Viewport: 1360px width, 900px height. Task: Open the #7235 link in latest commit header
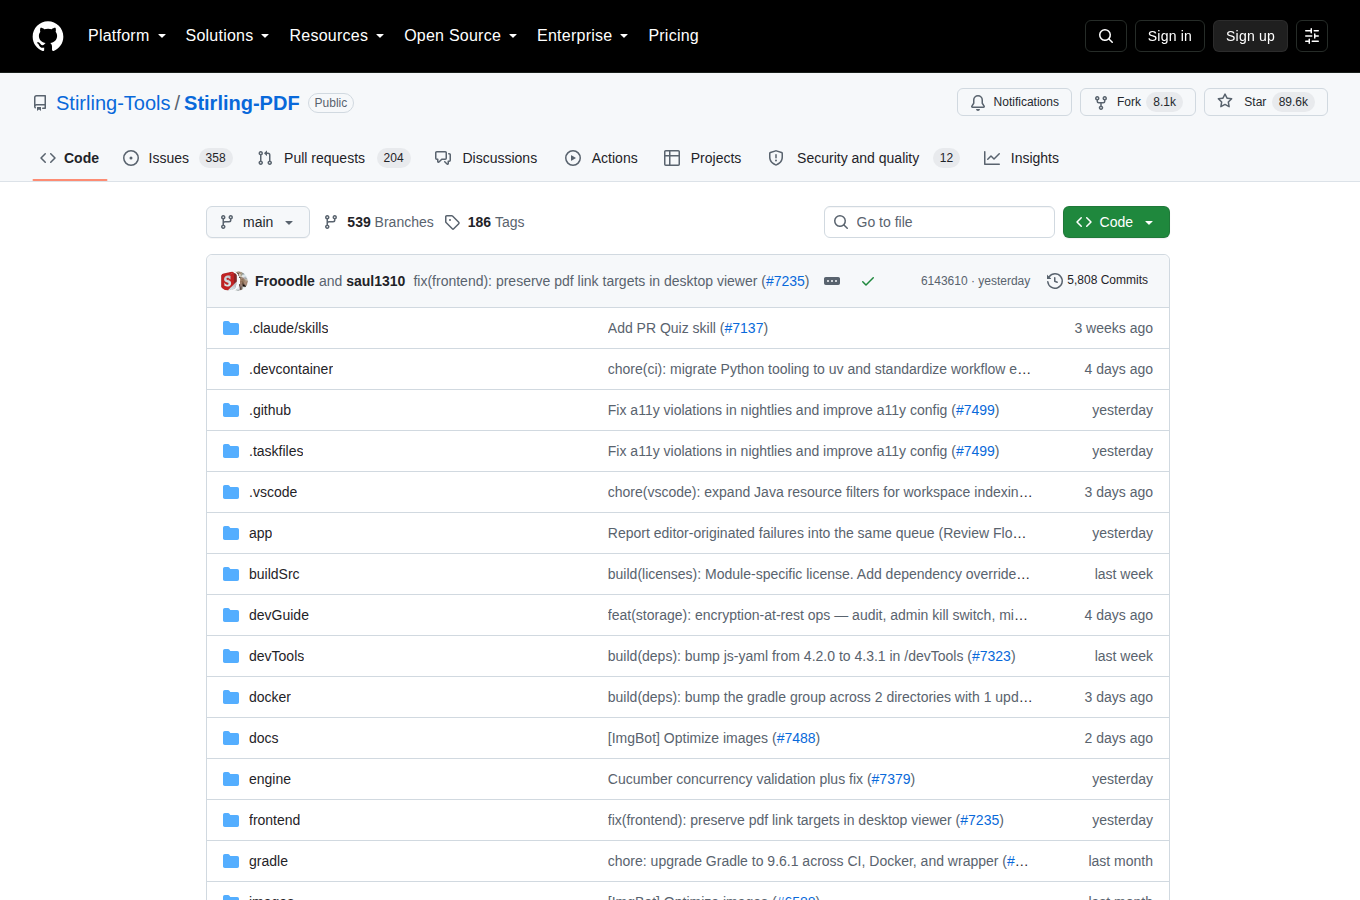[x=786, y=281]
